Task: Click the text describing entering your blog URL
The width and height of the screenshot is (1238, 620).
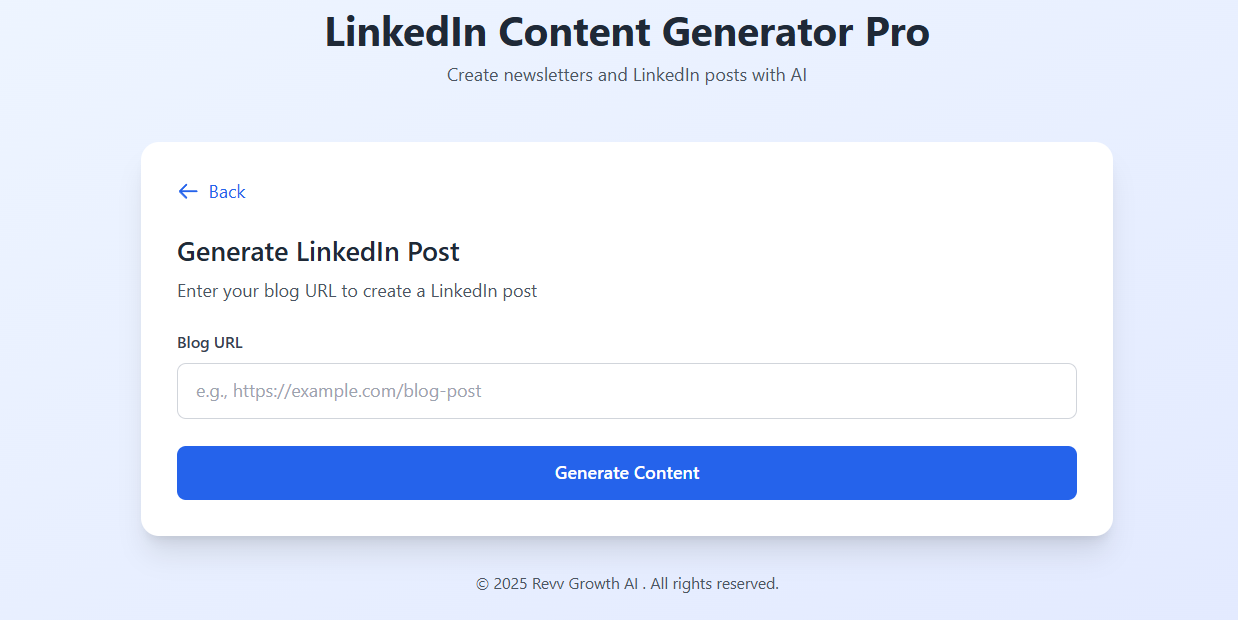Action: (356, 291)
